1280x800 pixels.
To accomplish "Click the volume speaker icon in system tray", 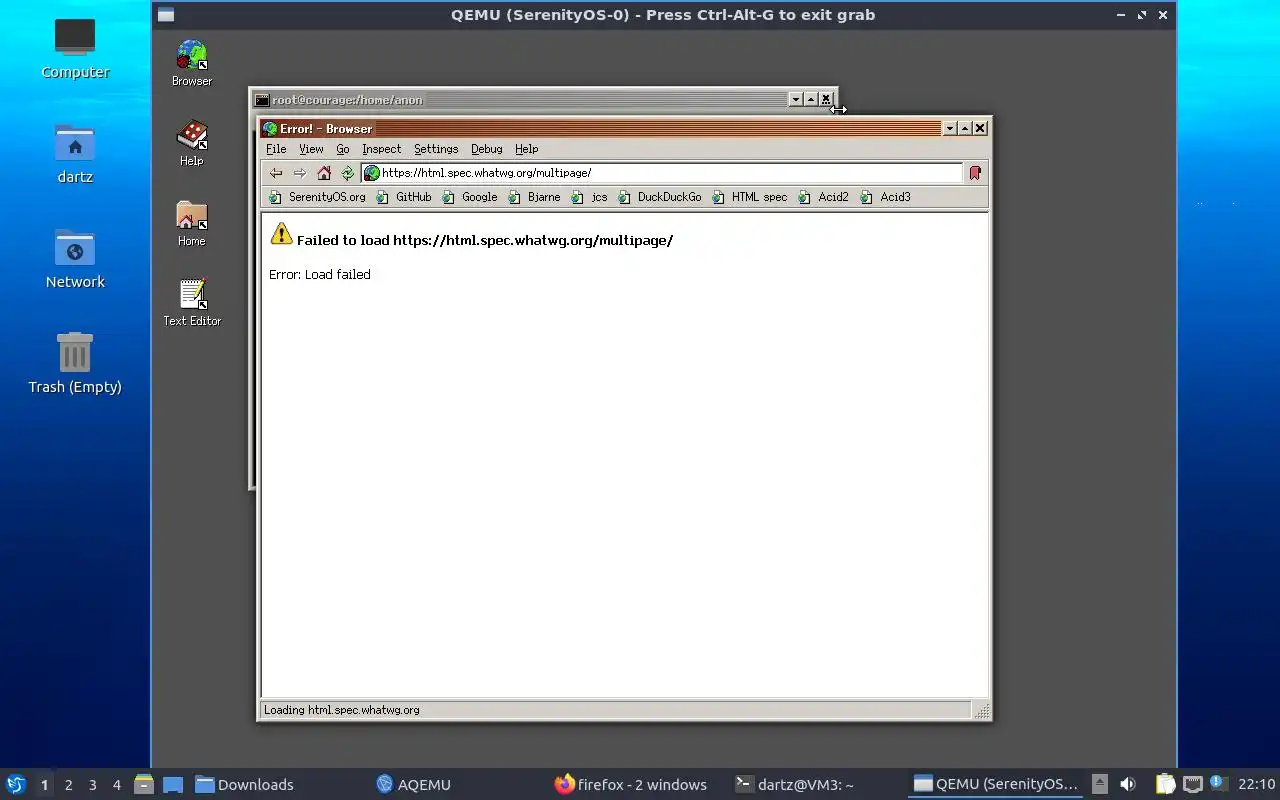I will (1128, 784).
